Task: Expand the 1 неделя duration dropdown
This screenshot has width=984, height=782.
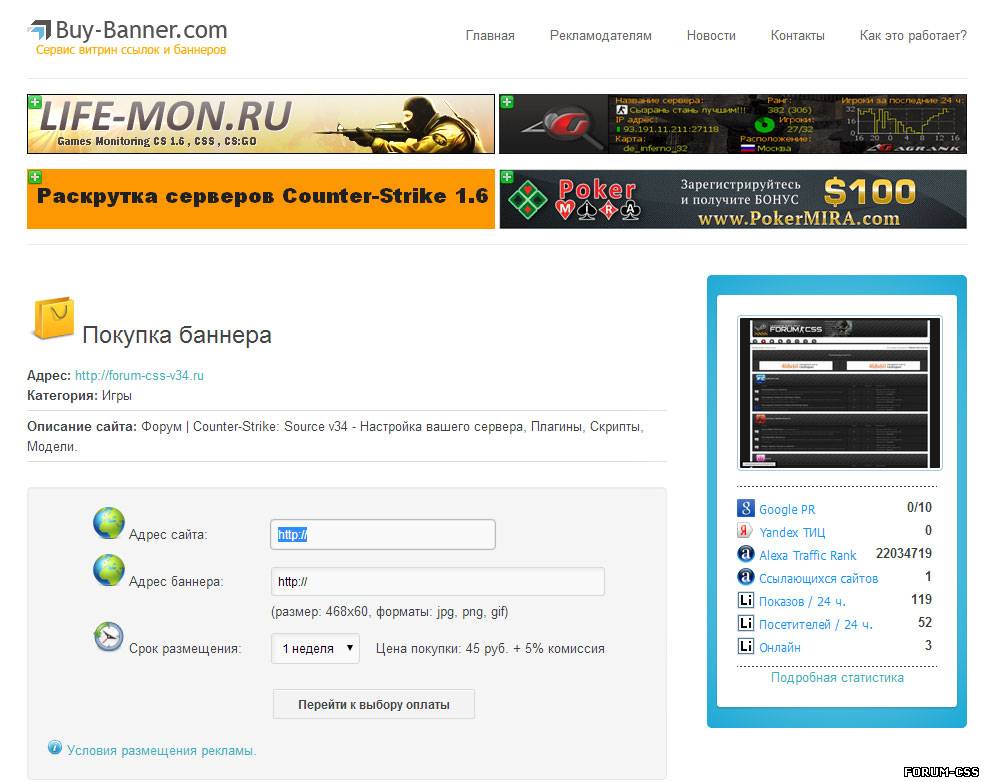Action: pos(315,648)
